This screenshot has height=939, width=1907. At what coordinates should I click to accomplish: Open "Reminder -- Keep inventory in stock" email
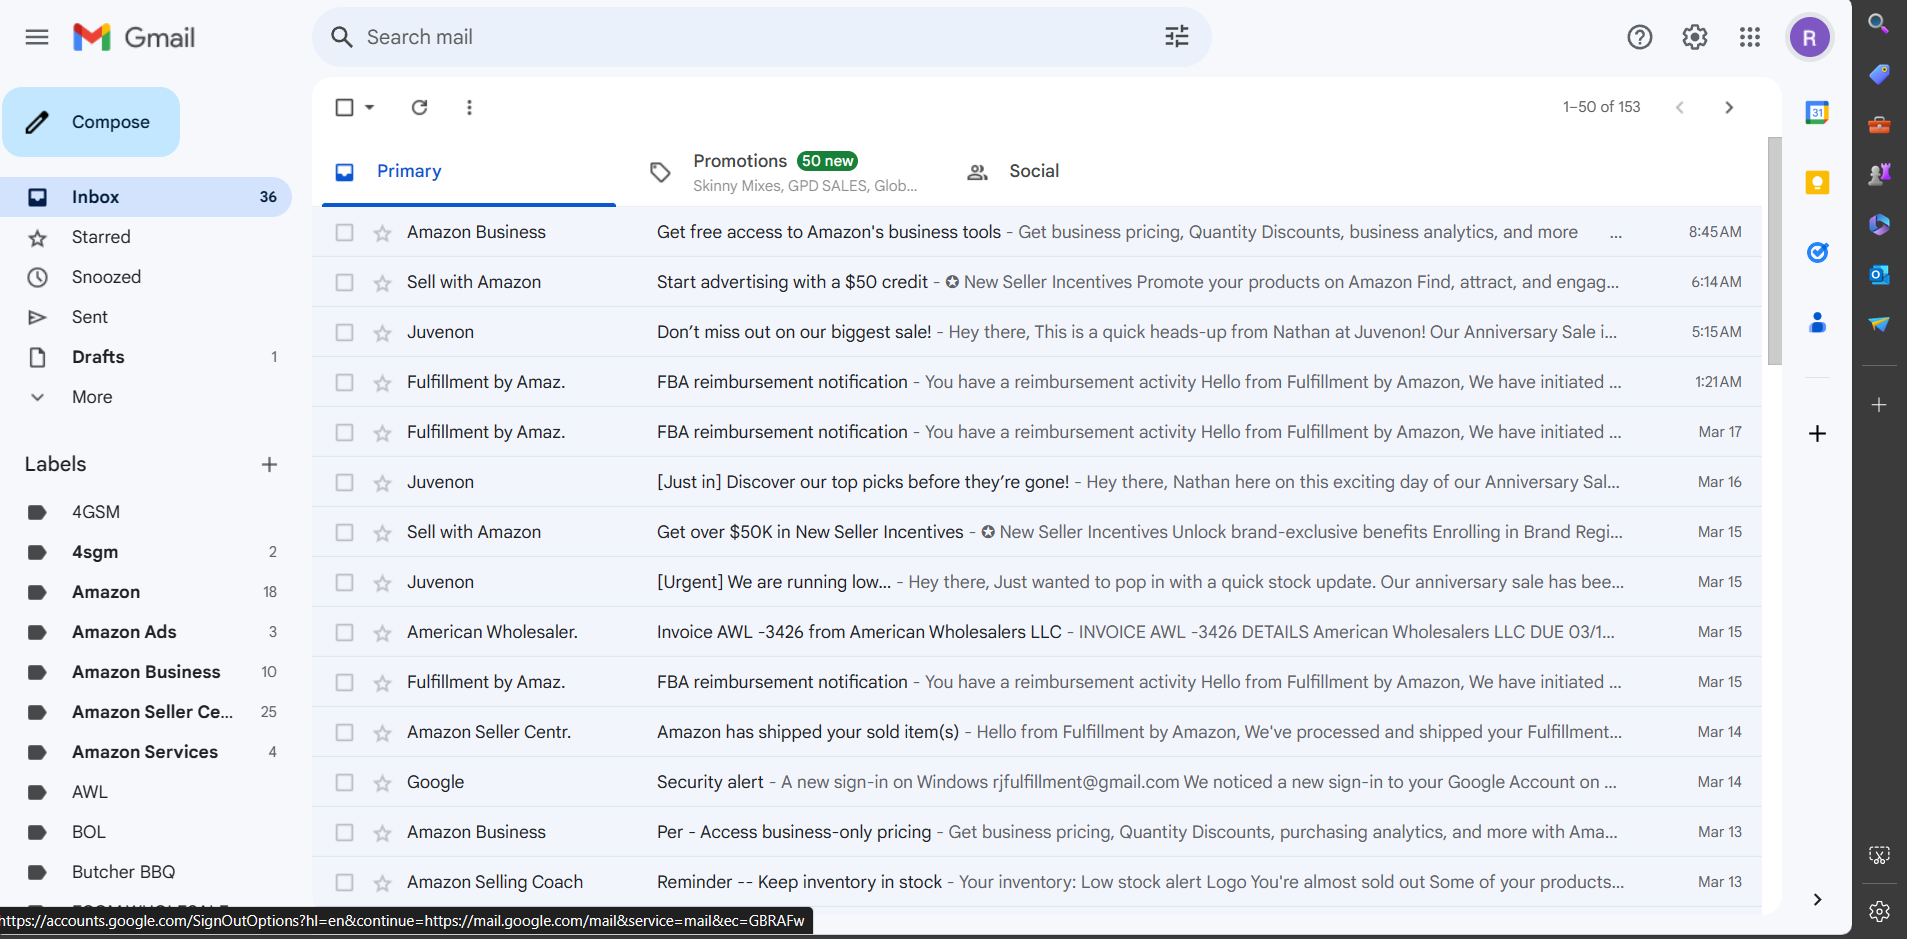(x=1037, y=882)
